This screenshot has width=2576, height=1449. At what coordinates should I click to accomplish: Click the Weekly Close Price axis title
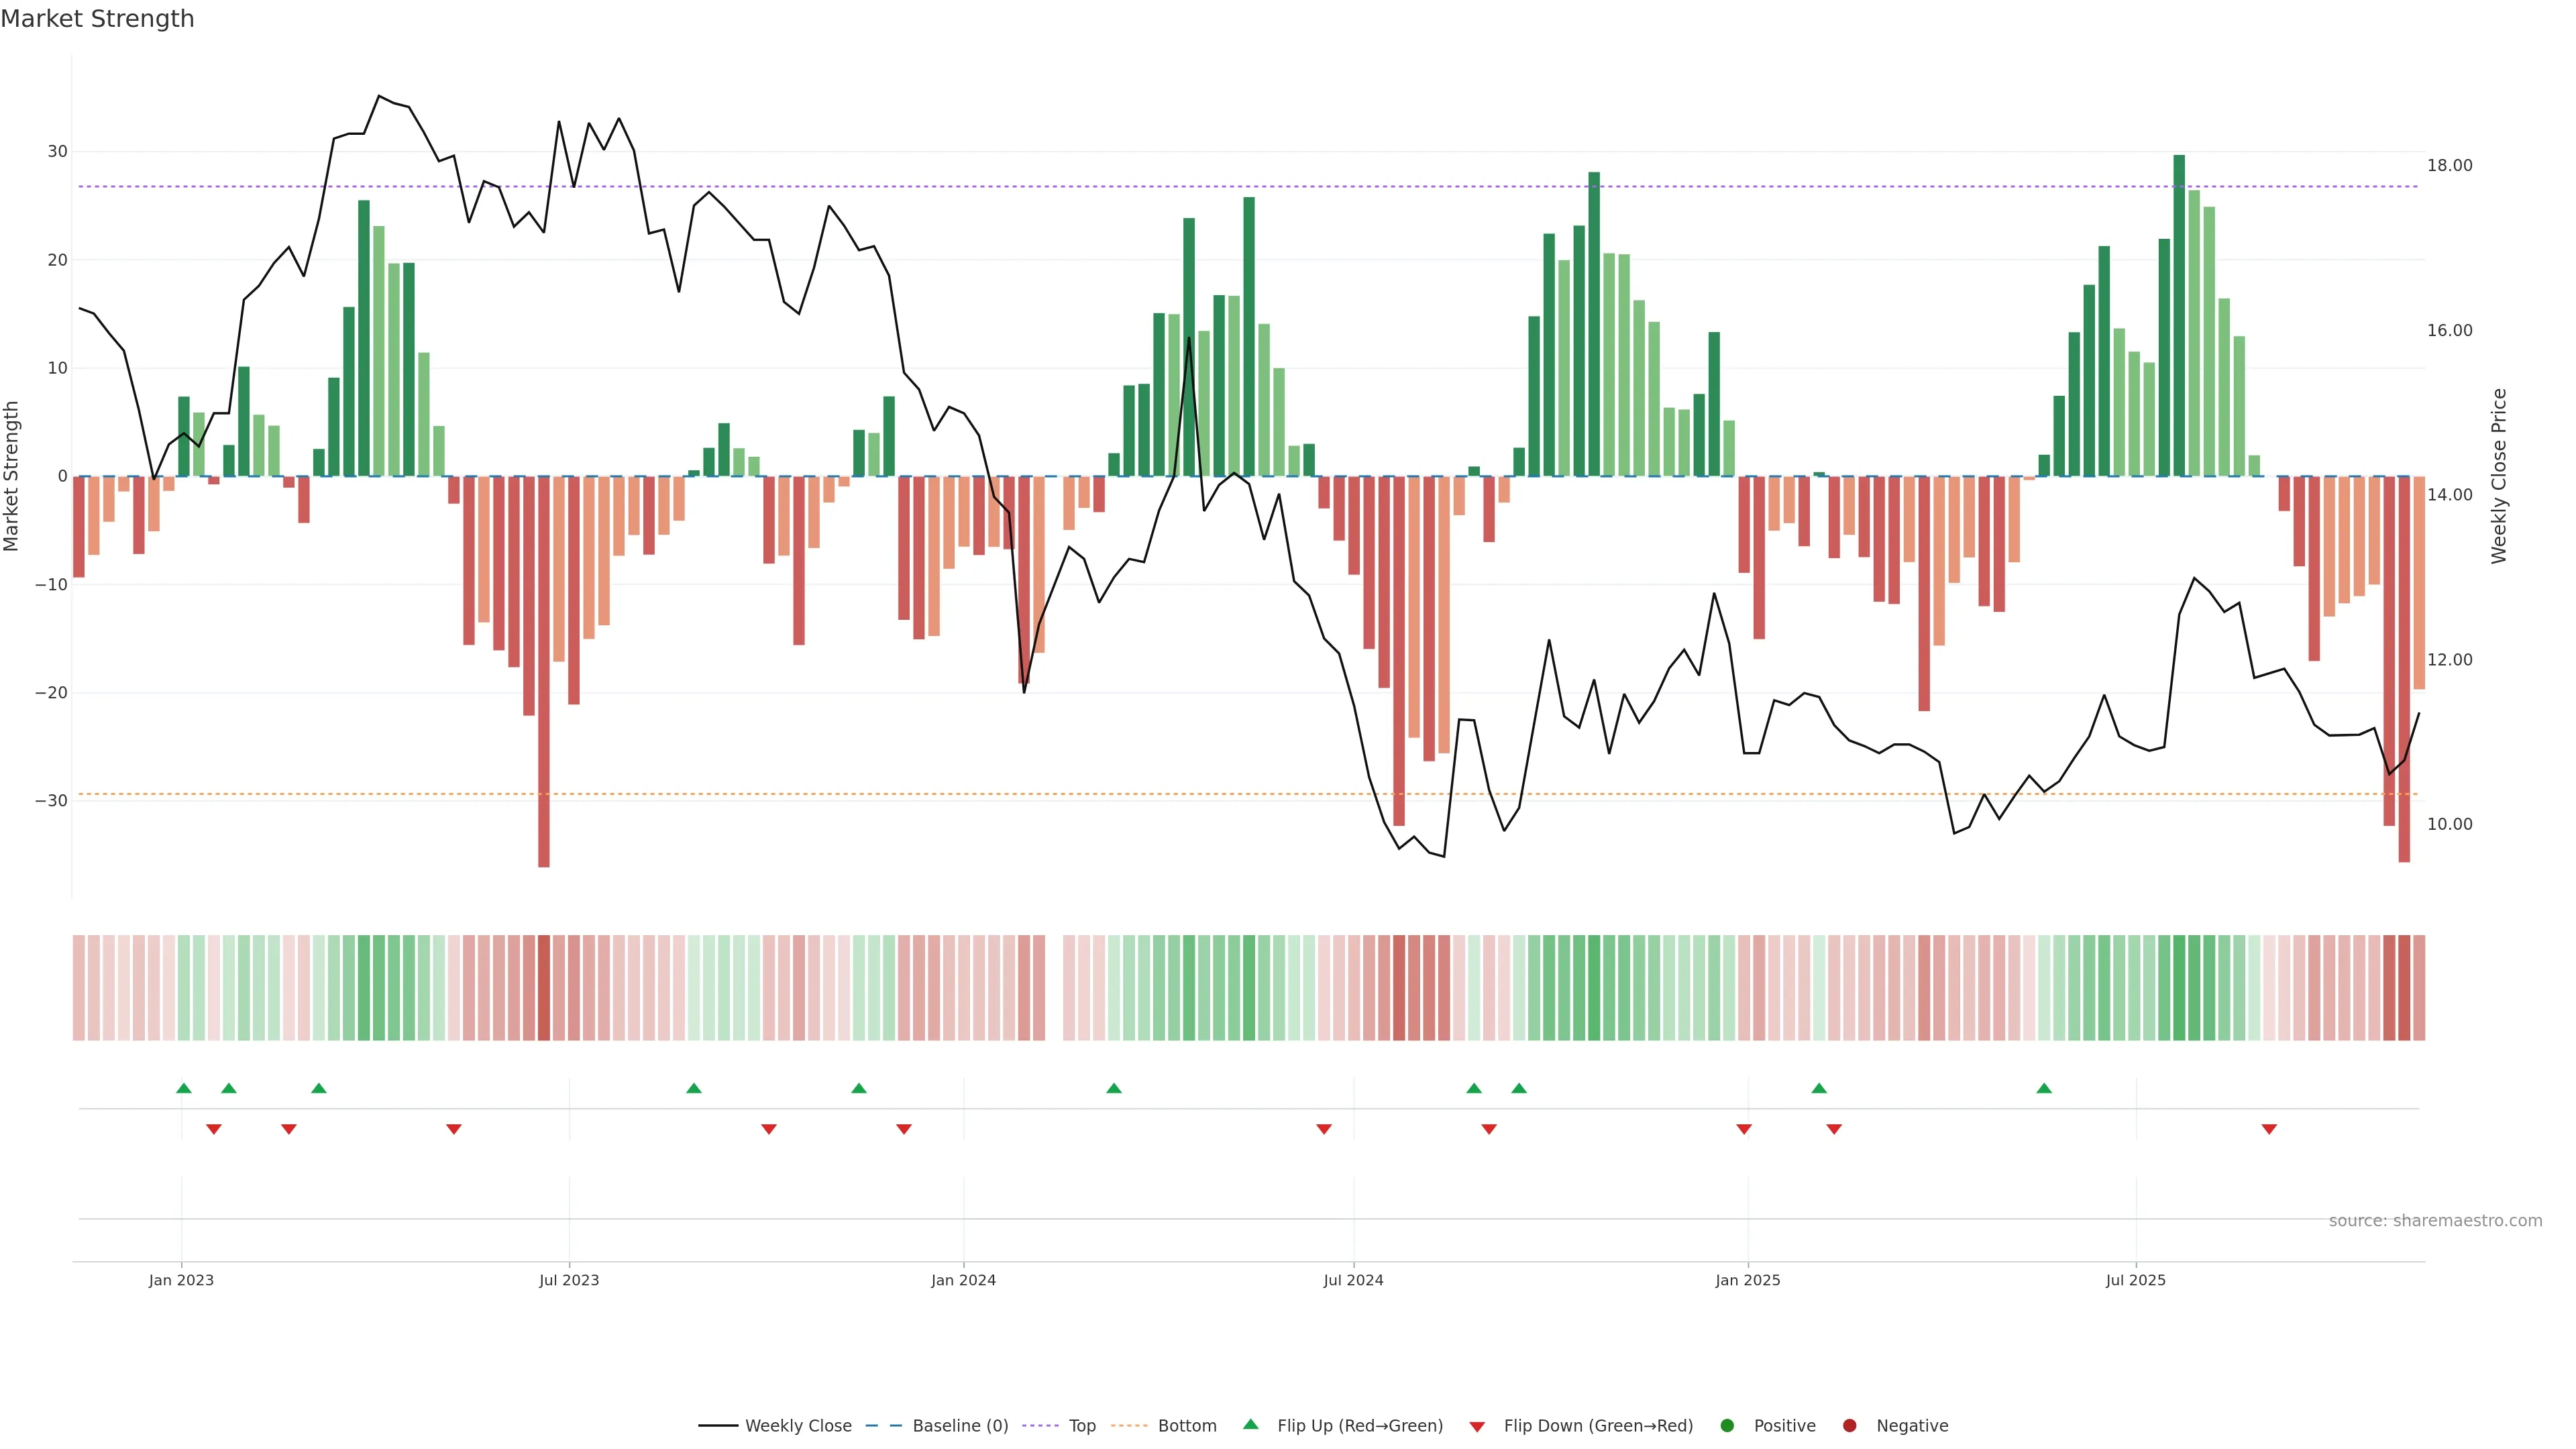2499,476
